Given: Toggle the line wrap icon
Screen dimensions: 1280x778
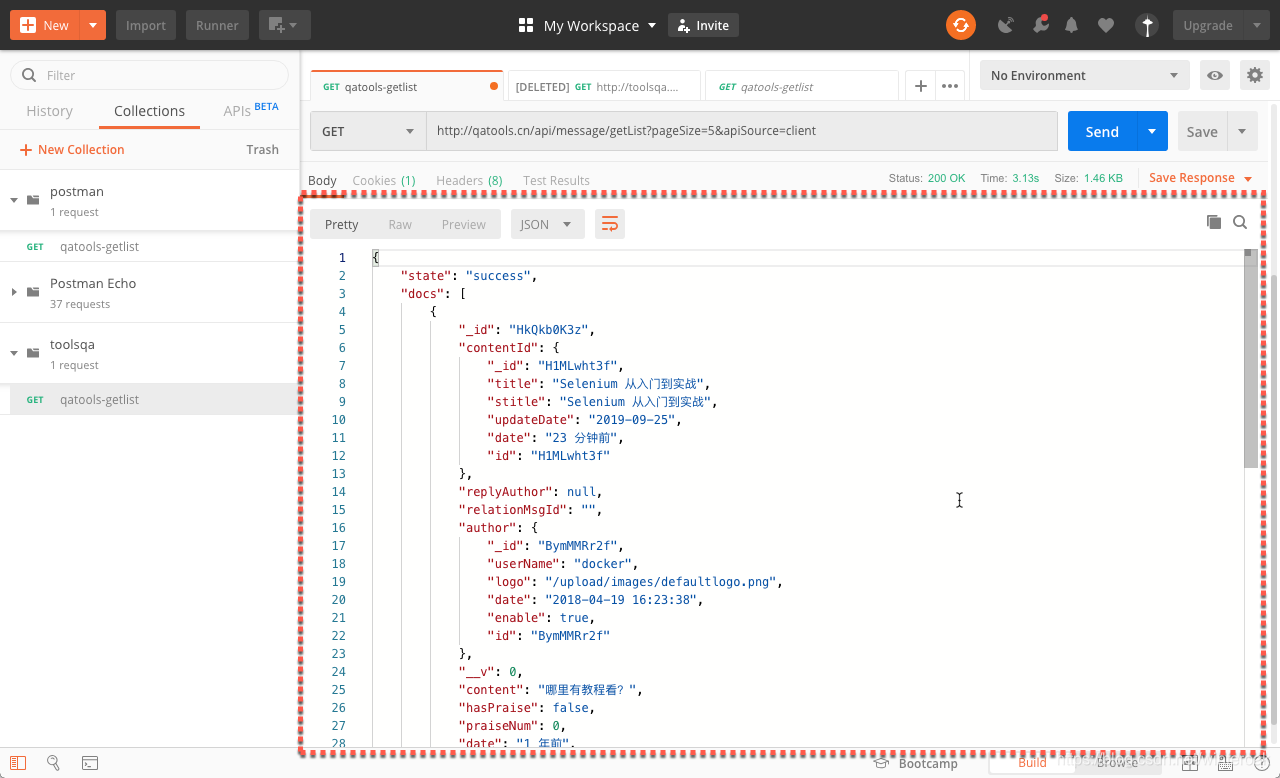Looking at the screenshot, I should (x=609, y=224).
